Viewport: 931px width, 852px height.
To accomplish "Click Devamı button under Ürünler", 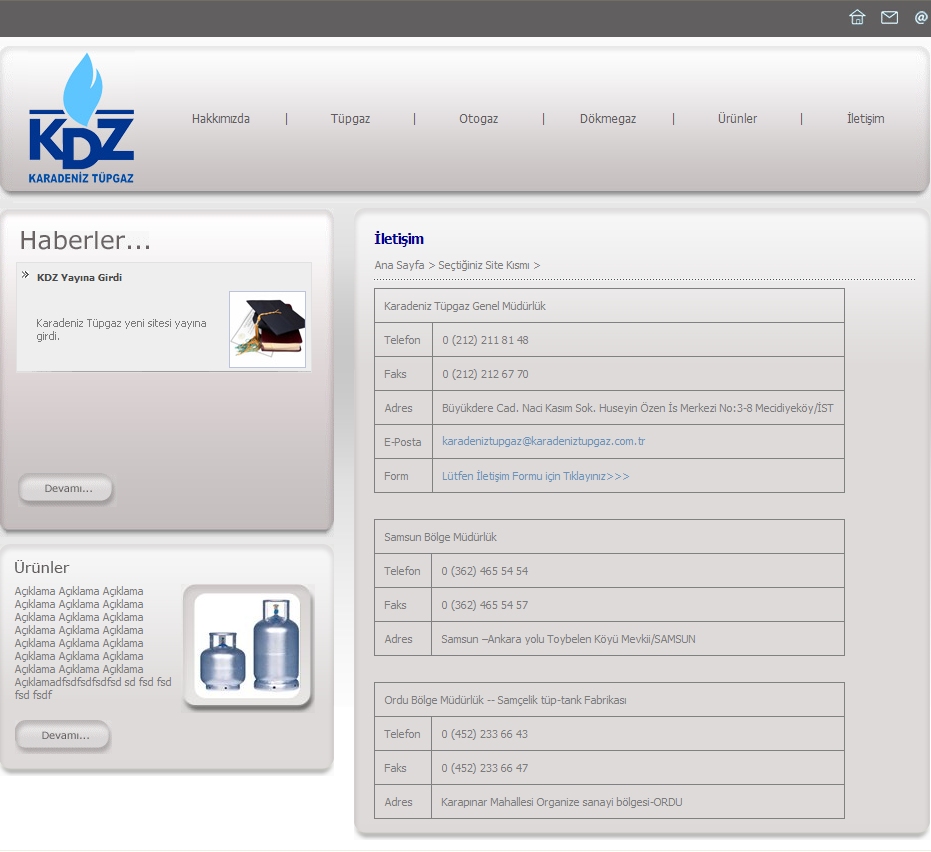I will click(x=63, y=736).
